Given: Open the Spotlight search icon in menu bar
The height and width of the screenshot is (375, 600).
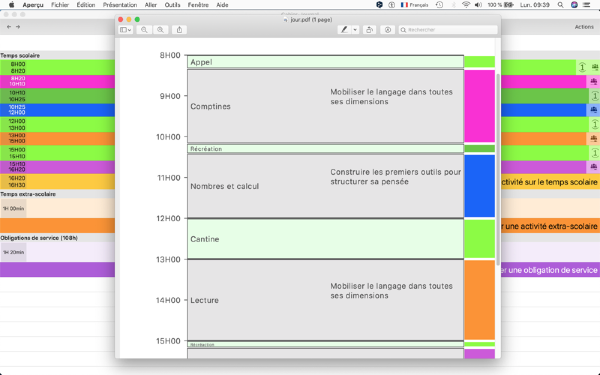Looking at the screenshot, I should click(560, 5).
